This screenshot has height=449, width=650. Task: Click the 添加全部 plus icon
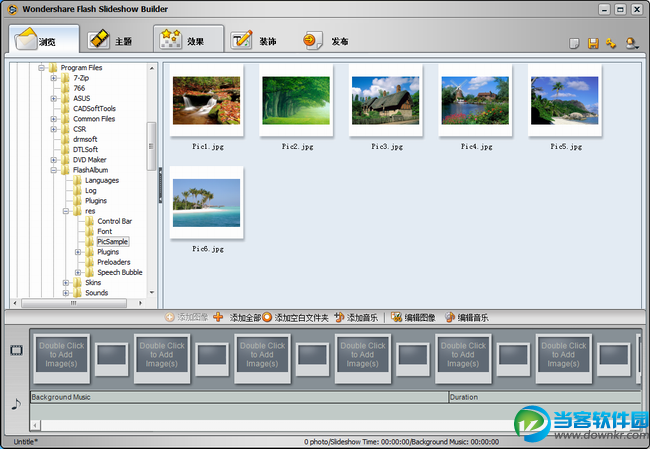(218, 317)
